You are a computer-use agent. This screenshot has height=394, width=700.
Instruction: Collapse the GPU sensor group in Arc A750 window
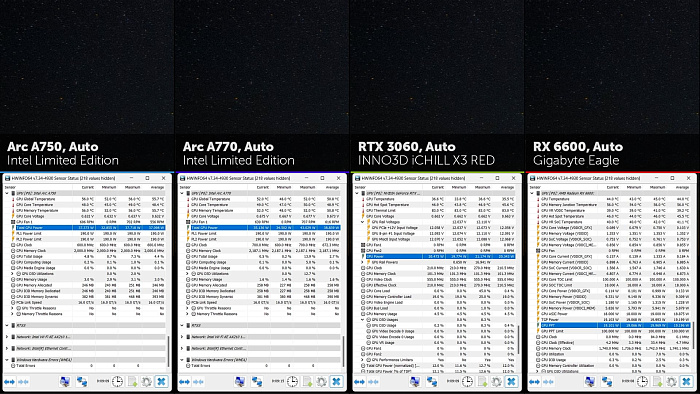click(x=7, y=193)
